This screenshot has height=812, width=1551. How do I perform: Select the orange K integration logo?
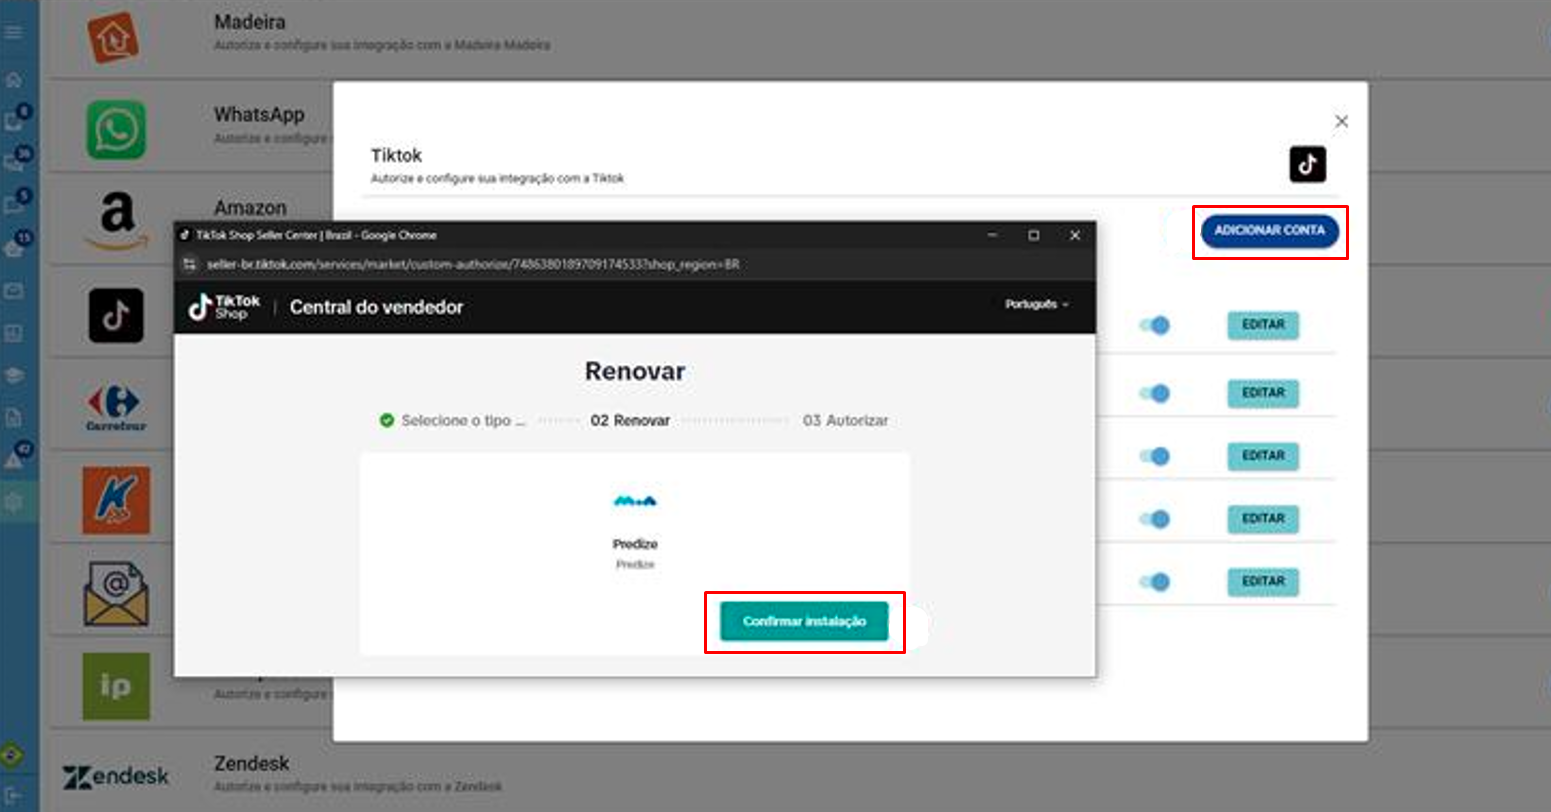point(116,500)
